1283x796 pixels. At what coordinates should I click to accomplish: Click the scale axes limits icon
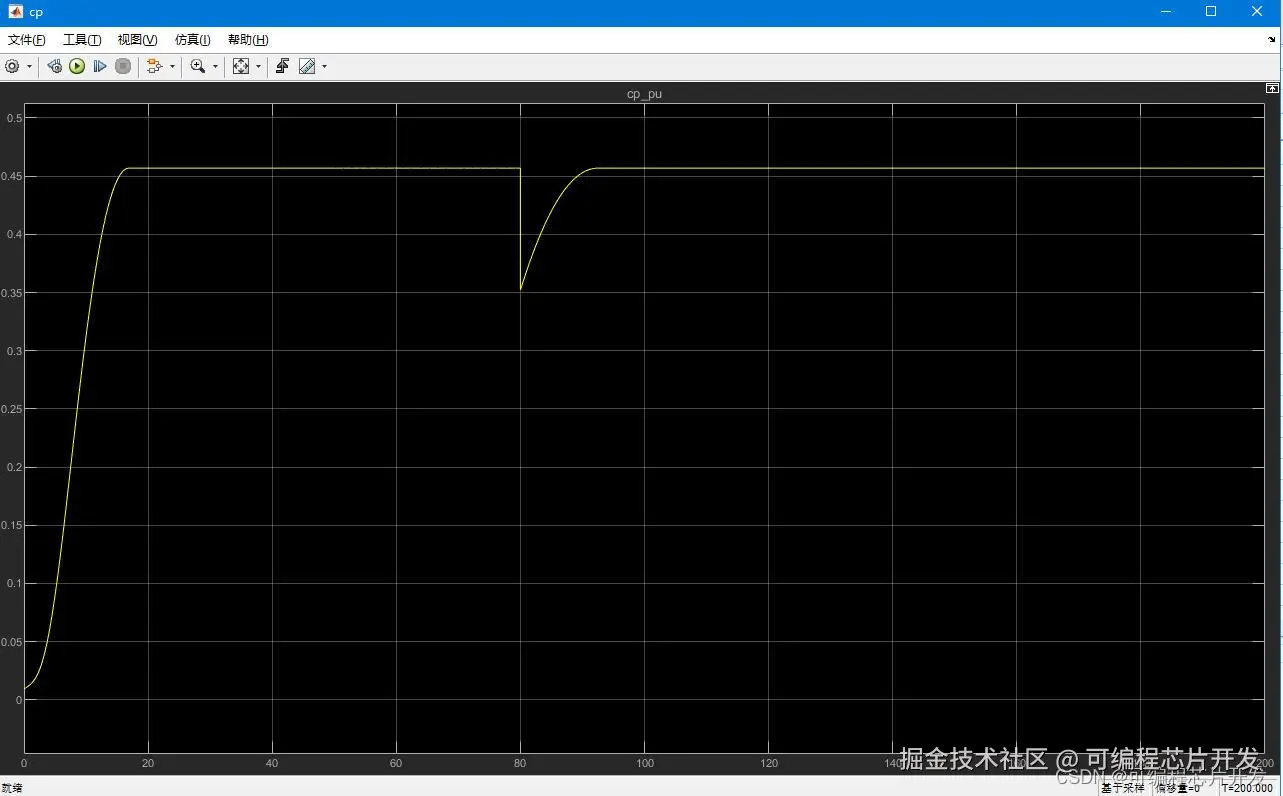tap(241, 66)
